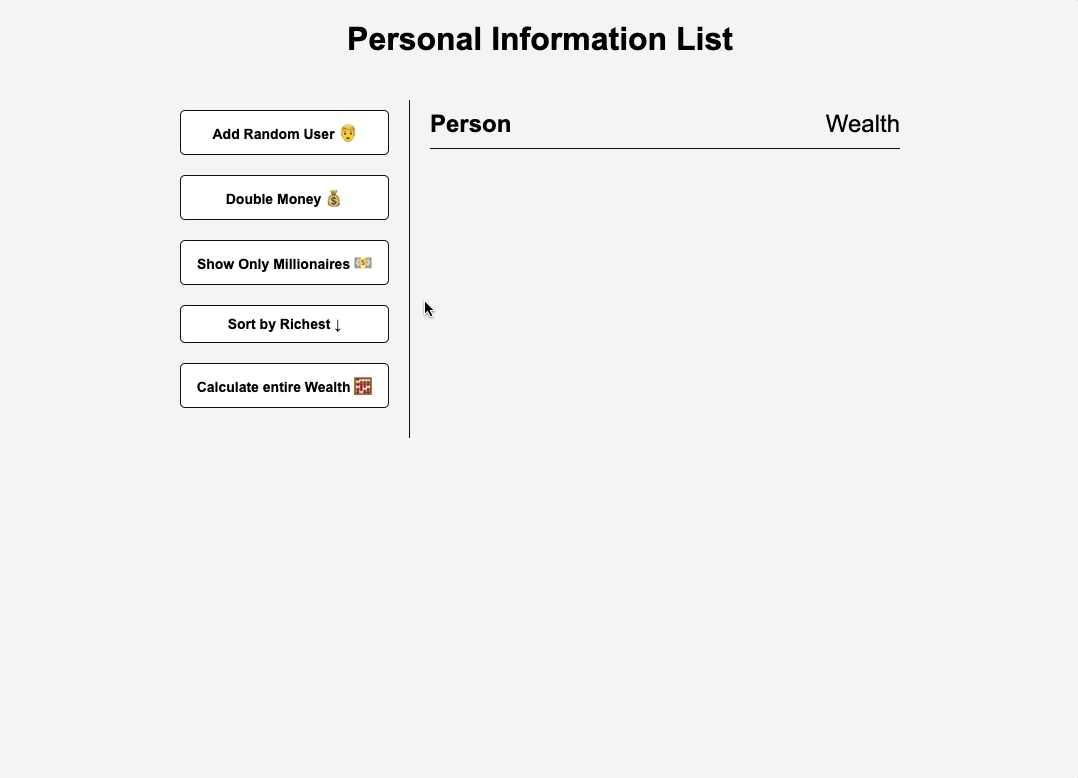Click the Person column header

point(470,124)
